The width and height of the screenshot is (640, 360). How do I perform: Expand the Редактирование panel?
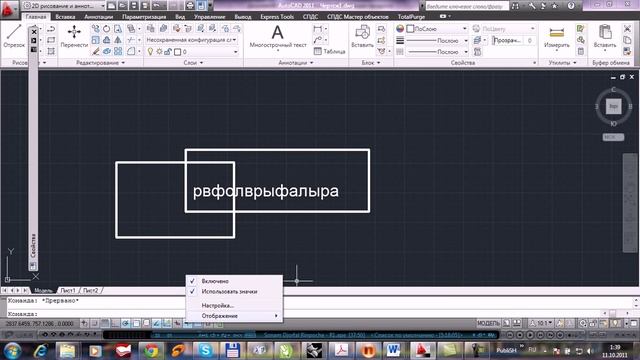(100, 63)
